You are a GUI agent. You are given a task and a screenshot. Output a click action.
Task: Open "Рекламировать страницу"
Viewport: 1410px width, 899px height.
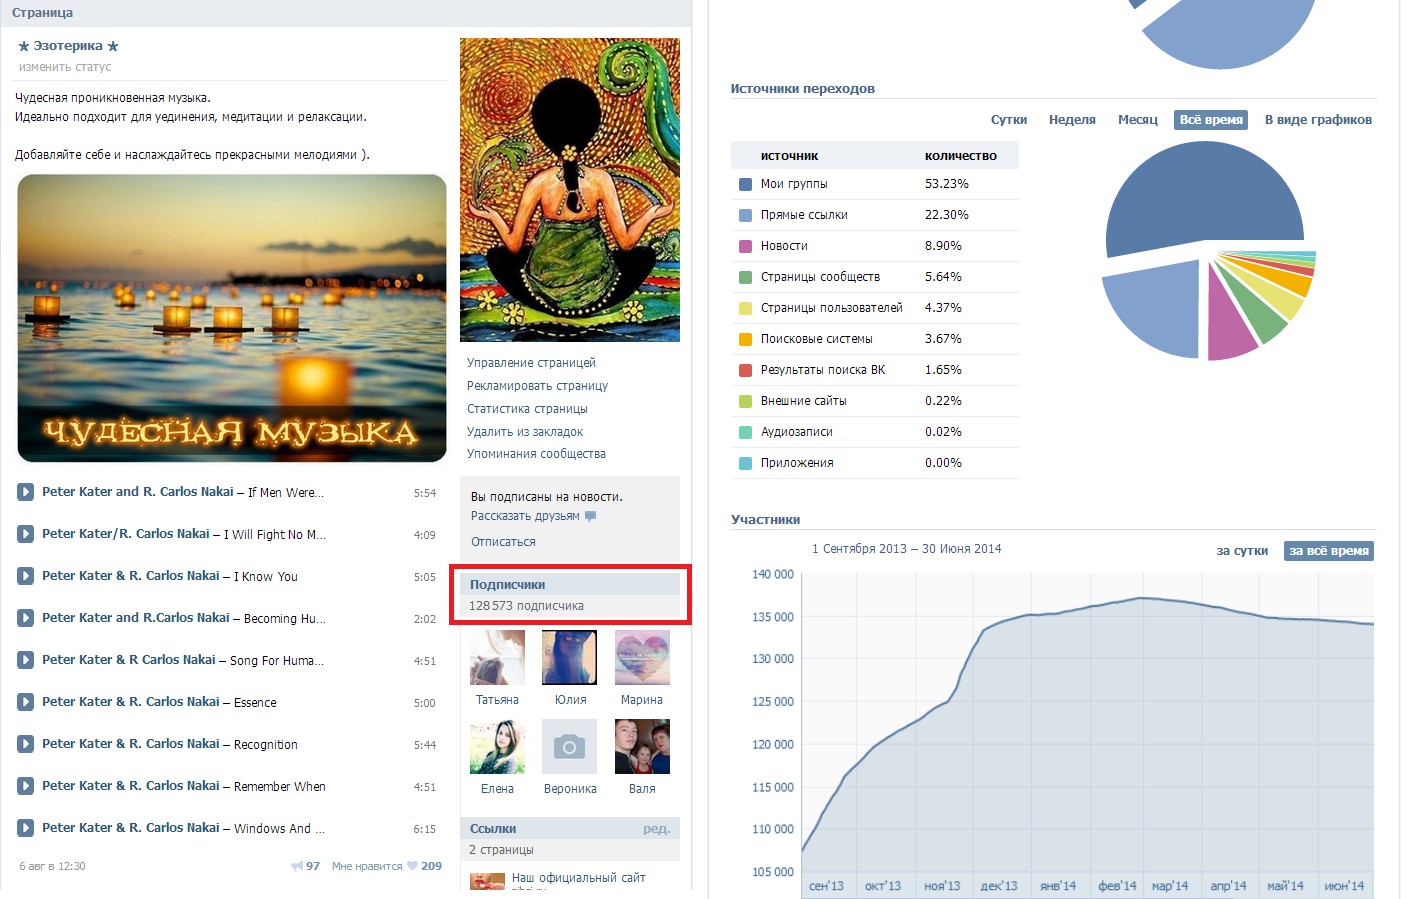537,386
